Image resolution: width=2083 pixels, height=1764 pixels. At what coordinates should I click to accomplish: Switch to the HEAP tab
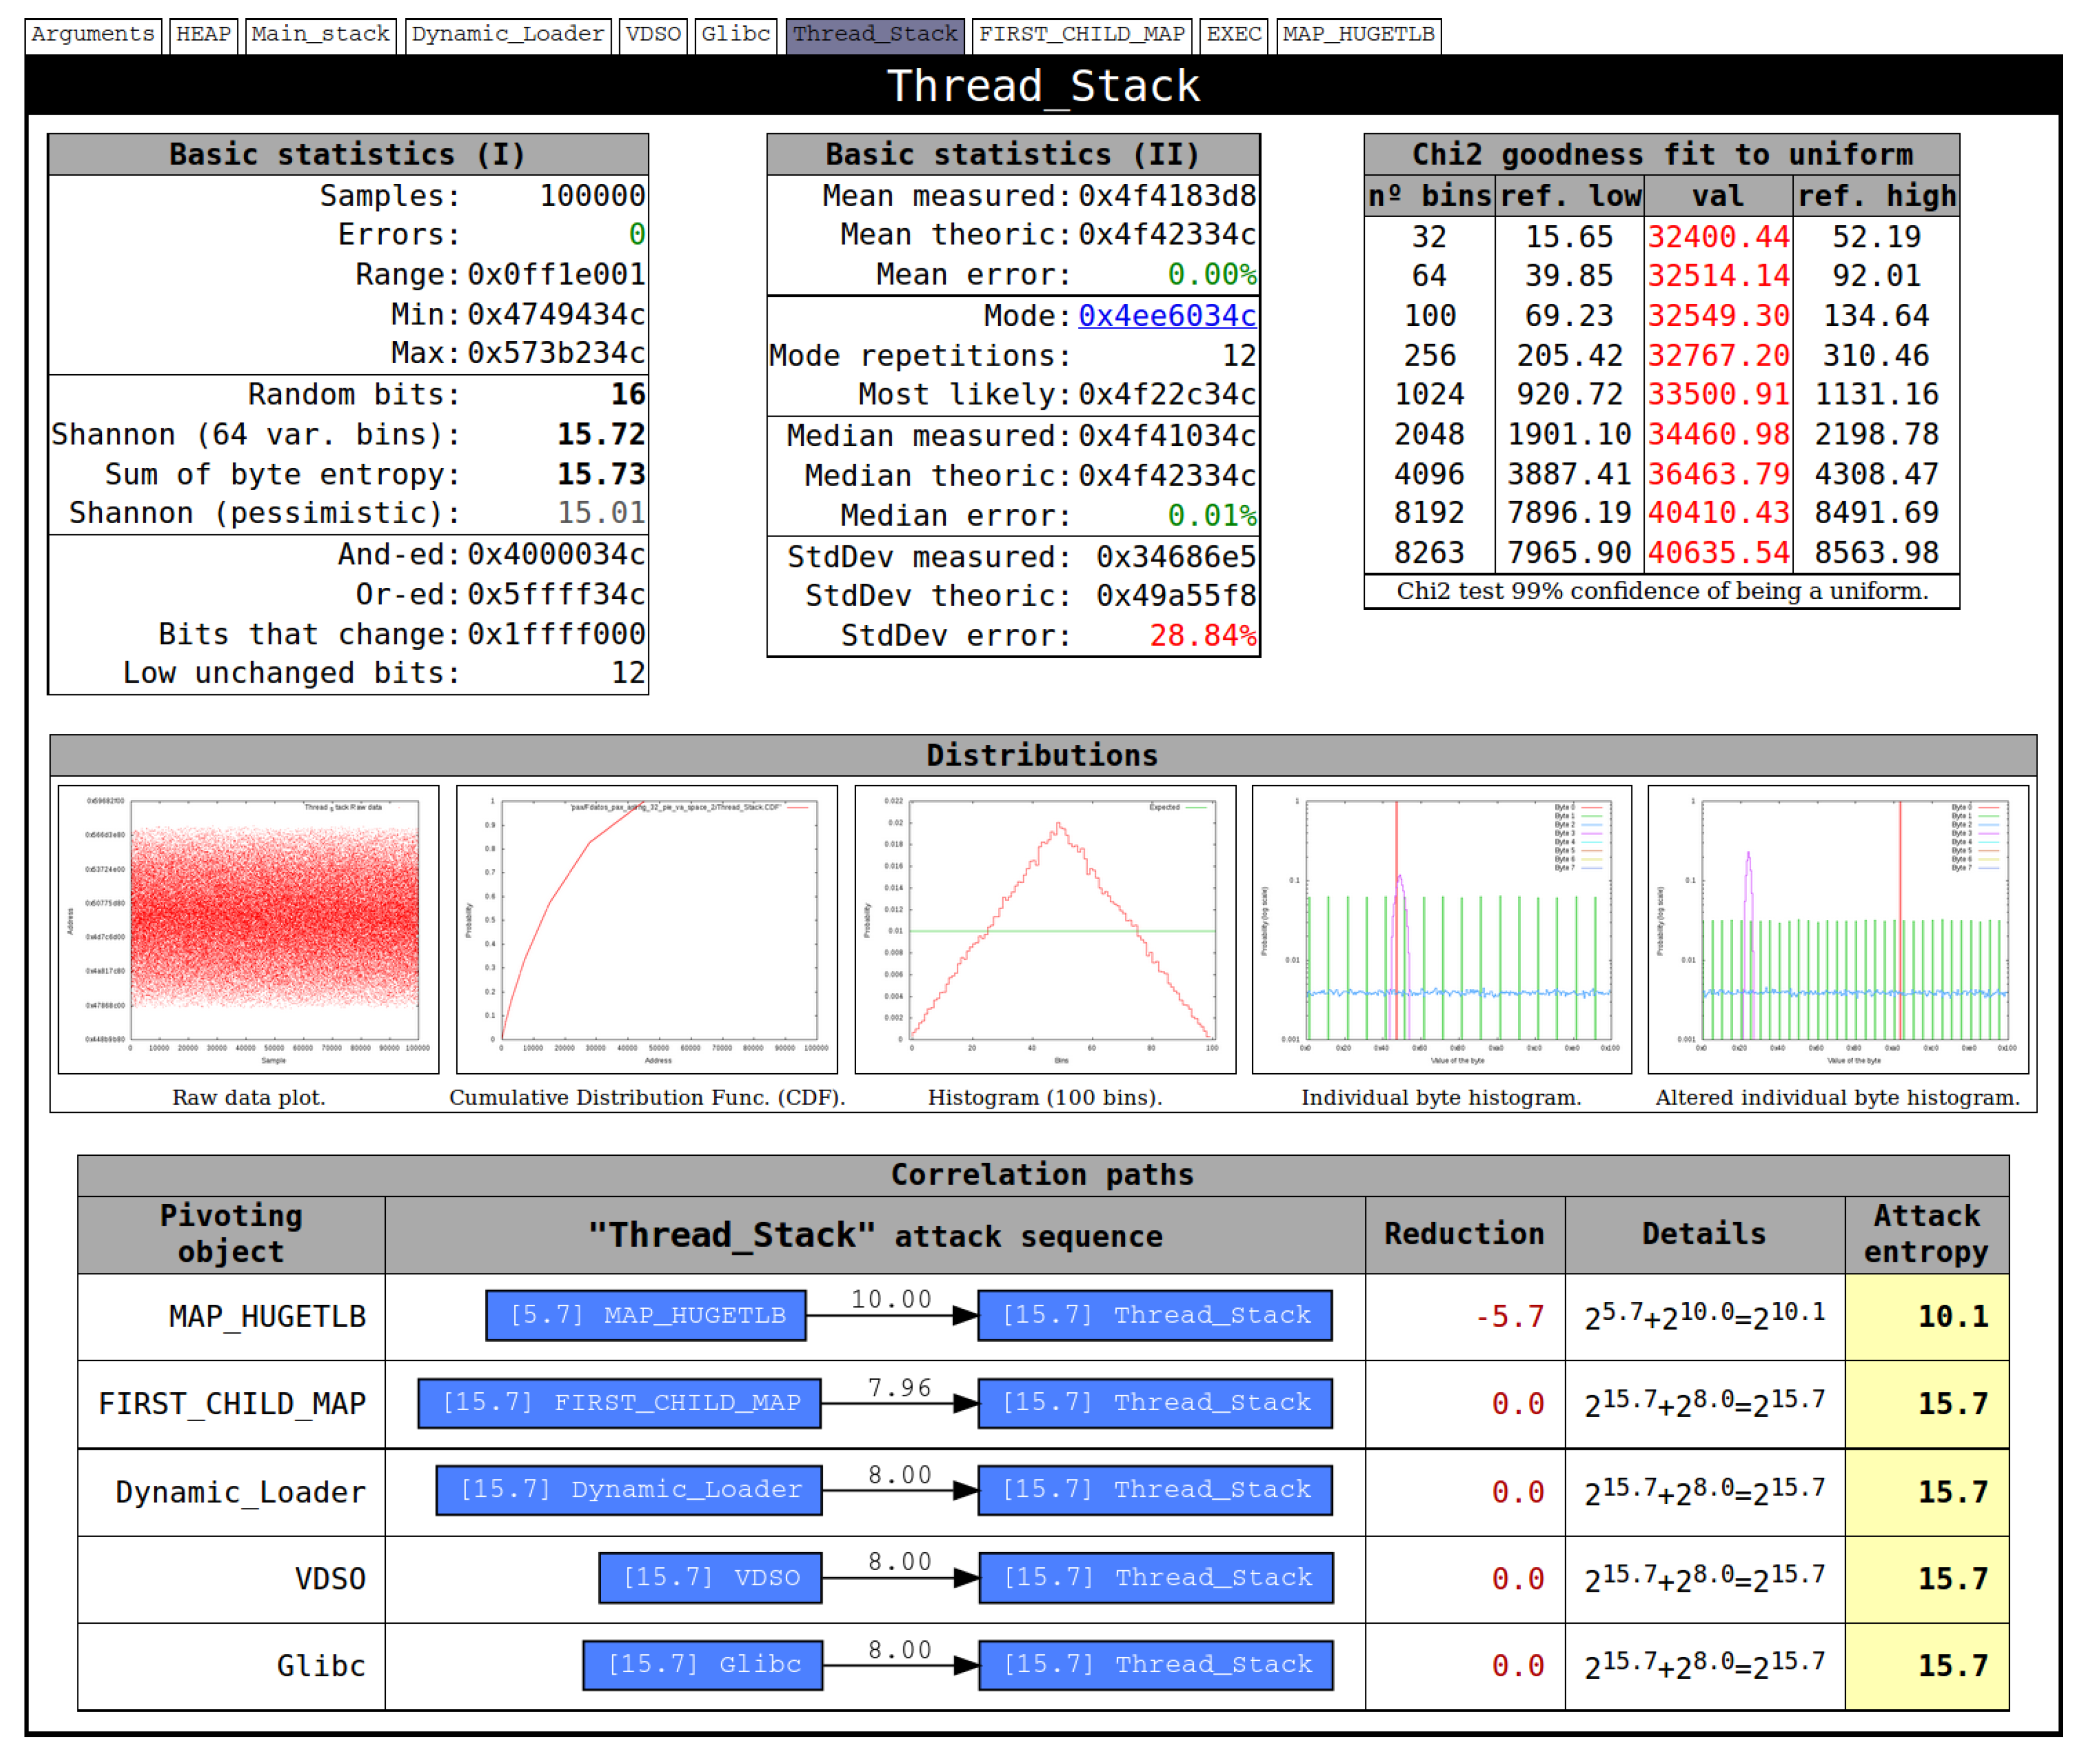(x=203, y=35)
